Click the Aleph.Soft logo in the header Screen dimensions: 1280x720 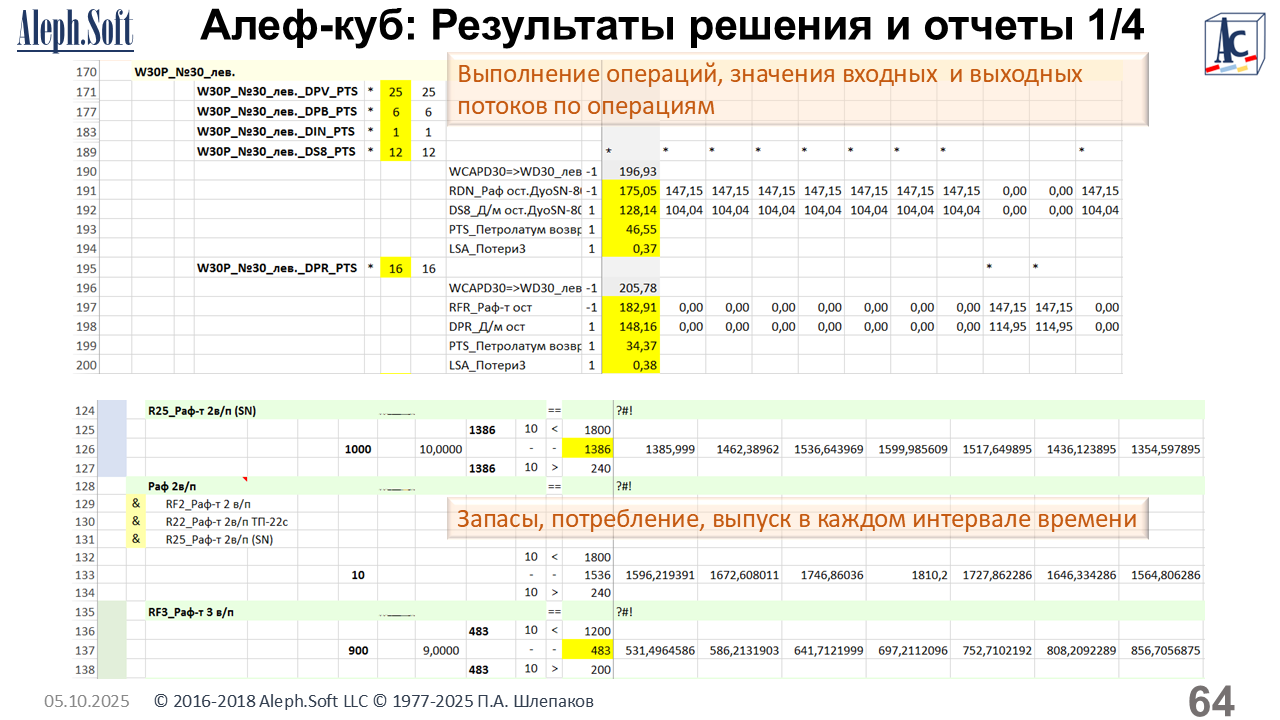pos(75,31)
